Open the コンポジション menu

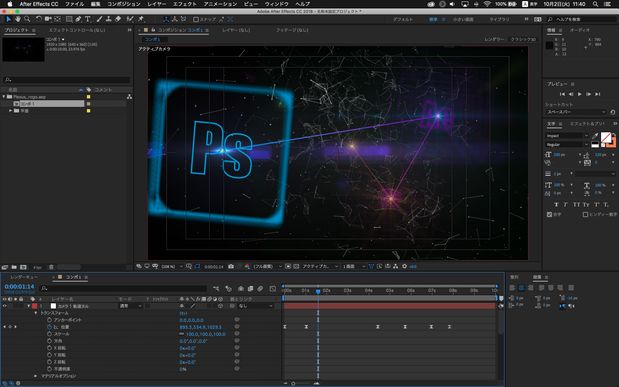(124, 4)
